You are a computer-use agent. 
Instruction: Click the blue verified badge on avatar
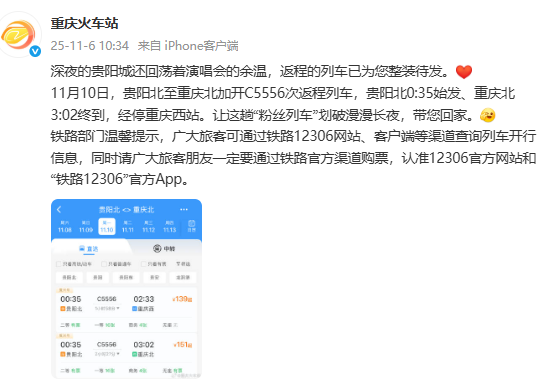[35, 51]
